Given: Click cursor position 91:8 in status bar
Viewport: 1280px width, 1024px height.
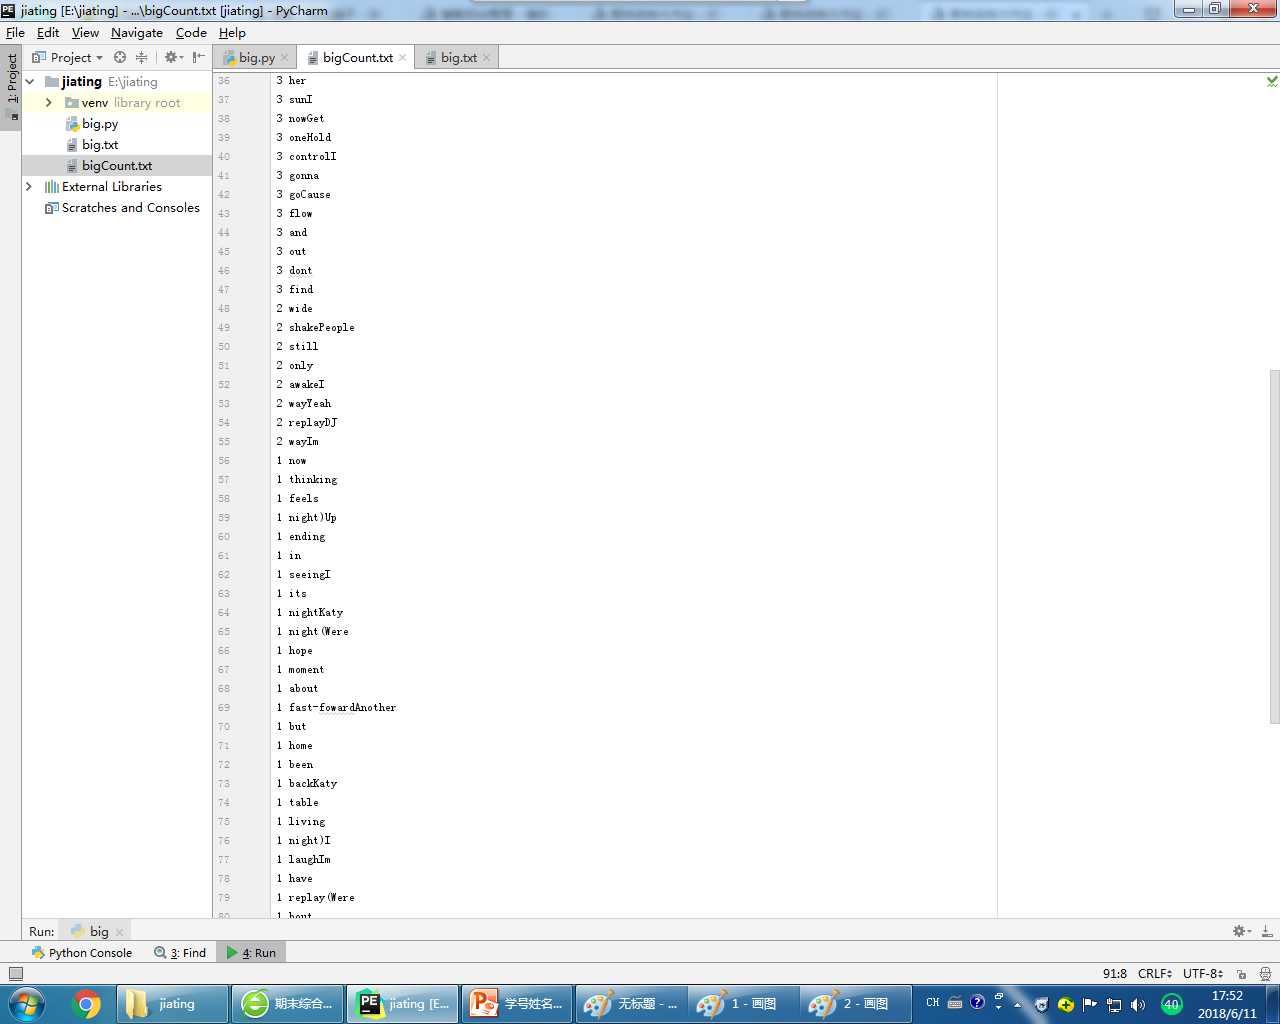Looking at the screenshot, I should 1115,973.
